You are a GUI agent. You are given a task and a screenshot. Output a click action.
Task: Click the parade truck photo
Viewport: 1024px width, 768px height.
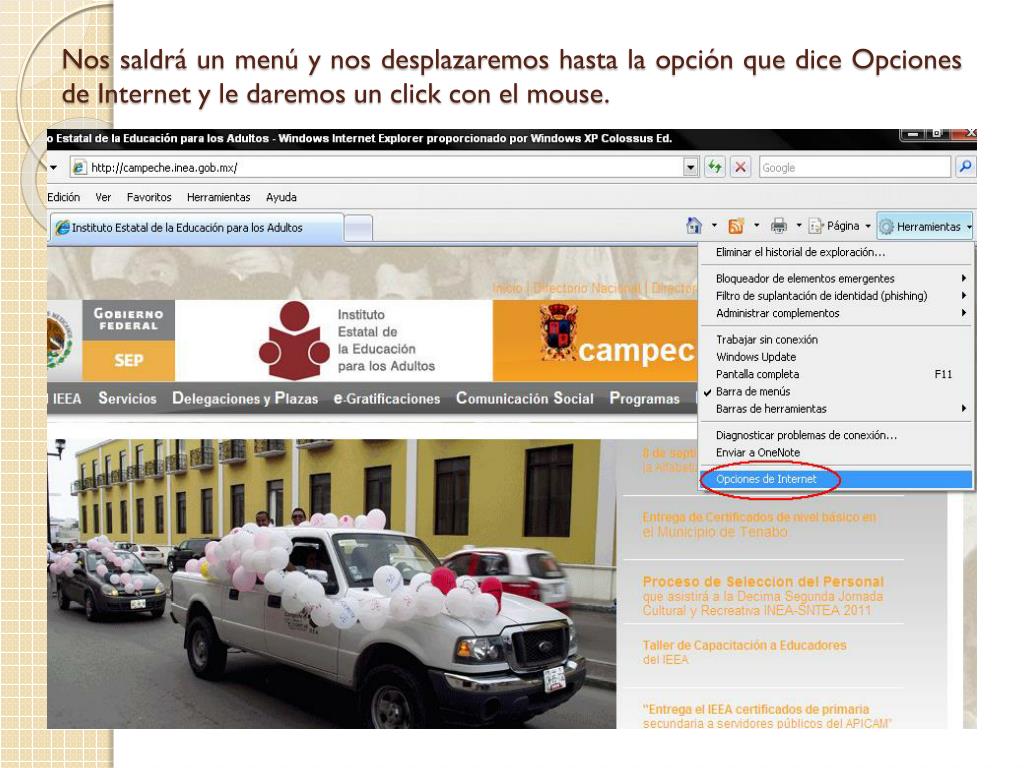pyautogui.click(x=331, y=583)
